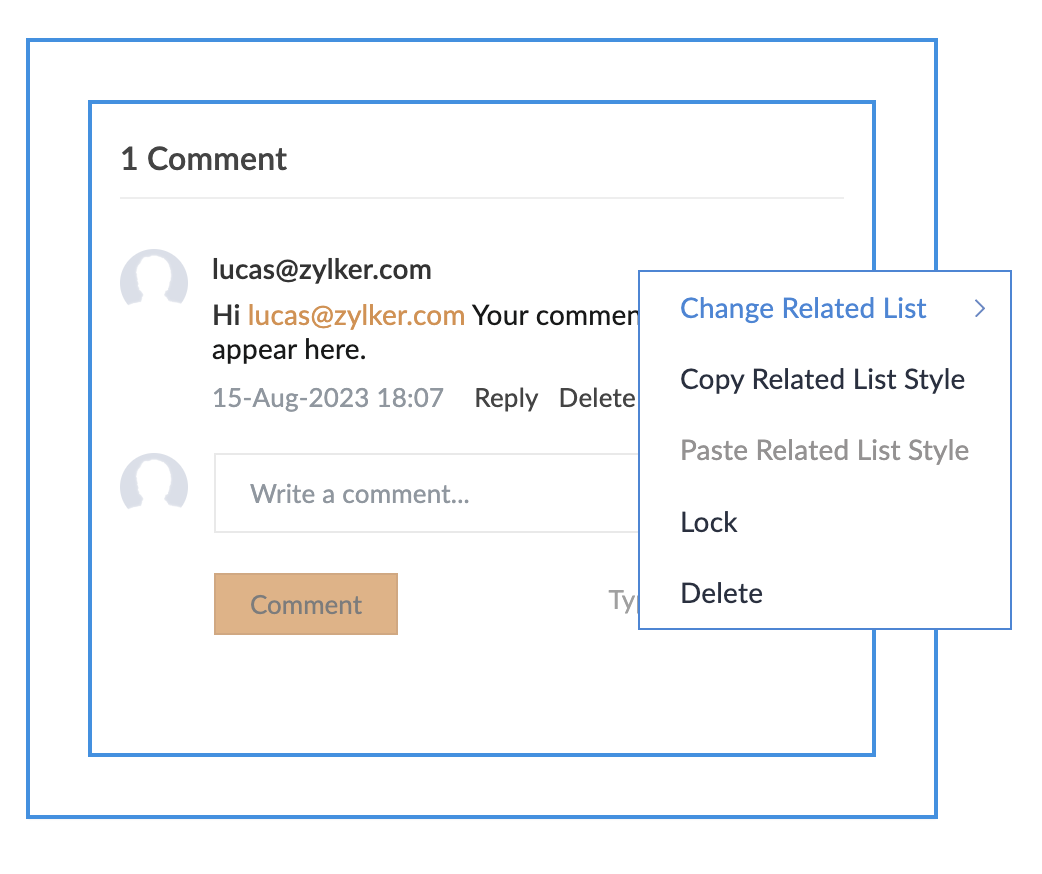Expand the Change Related List submenu arrow
1042x874 pixels.
coord(980,309)
